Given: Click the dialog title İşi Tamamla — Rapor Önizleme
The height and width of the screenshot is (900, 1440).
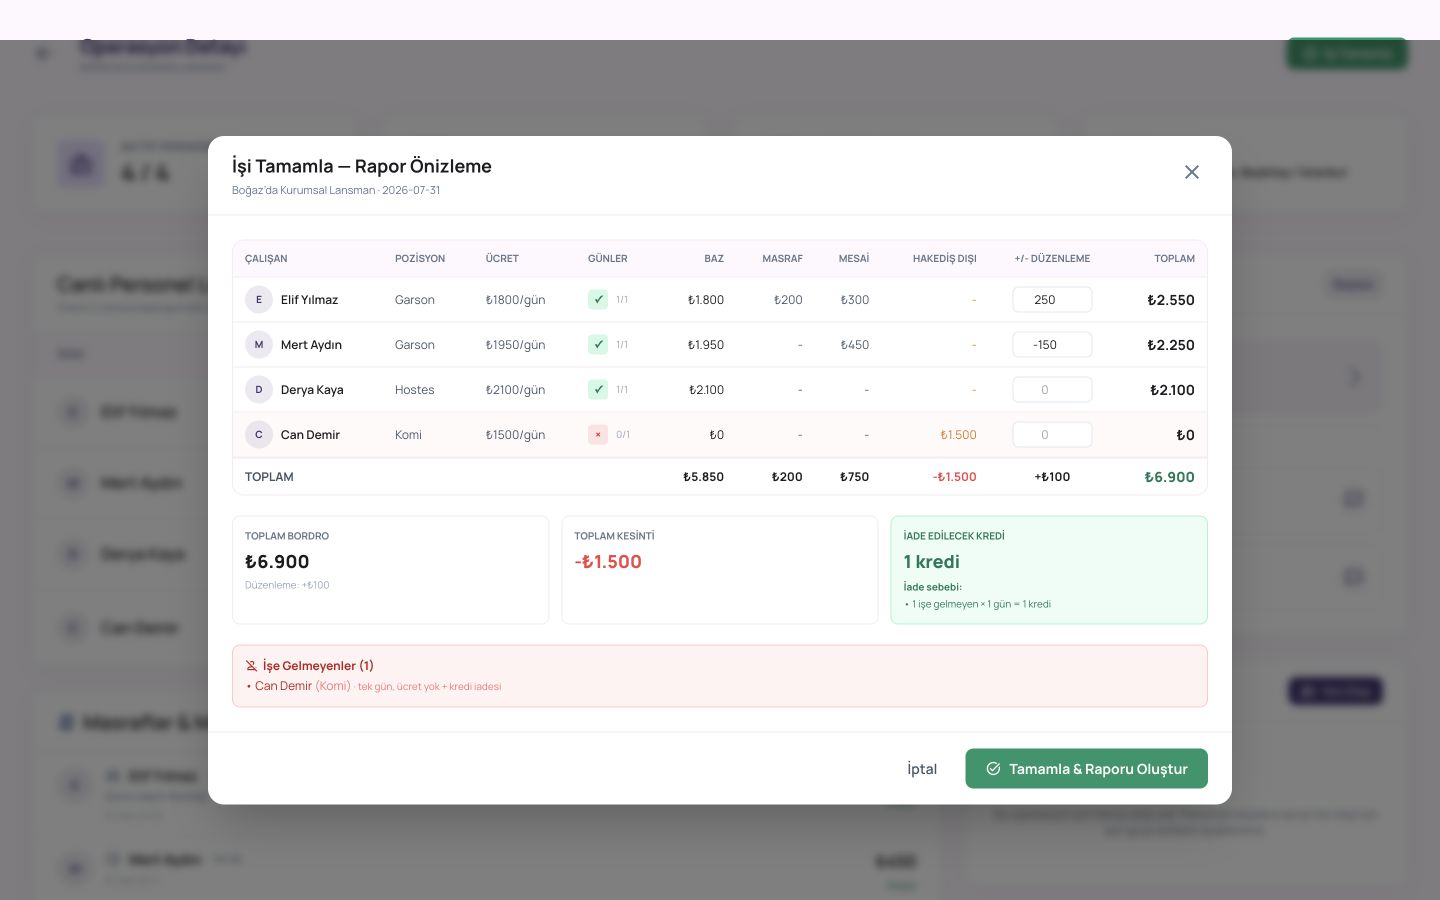Looking at the screenshot, I should tap(362, 166).
